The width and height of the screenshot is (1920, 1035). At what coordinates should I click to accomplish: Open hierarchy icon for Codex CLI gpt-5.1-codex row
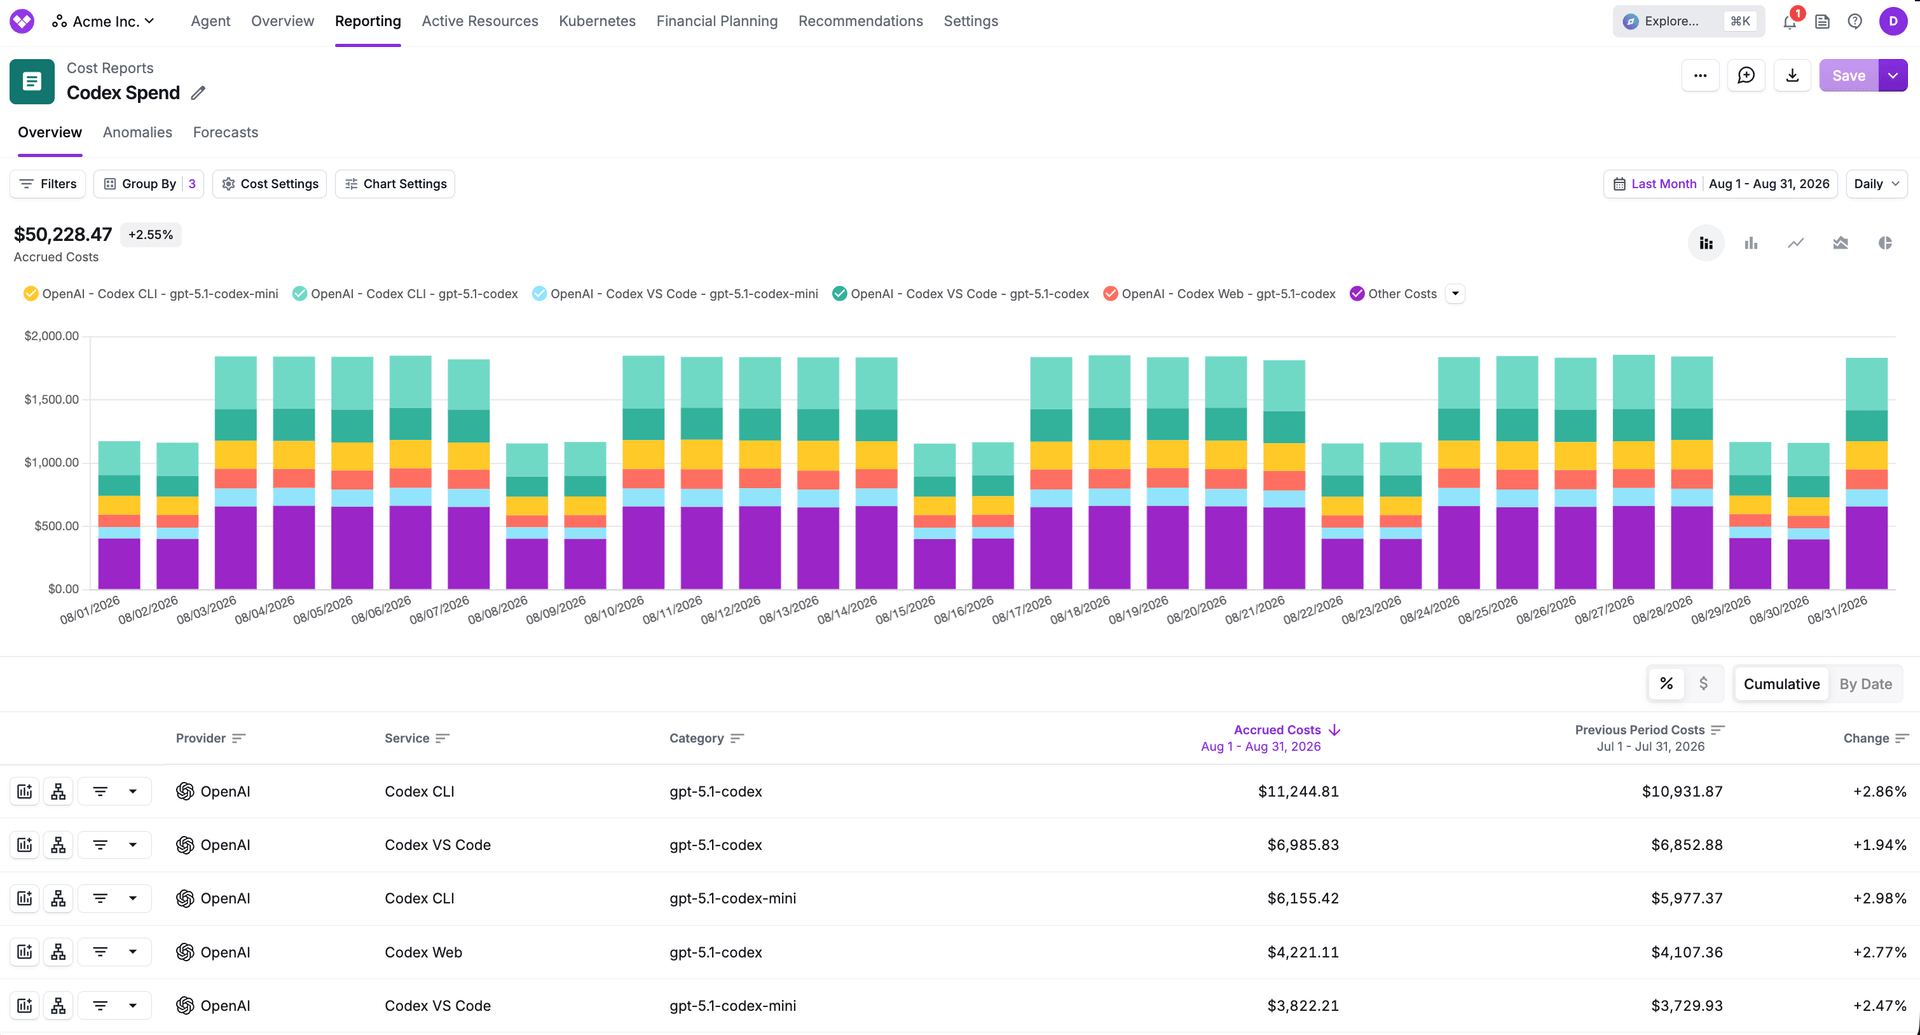59,791
